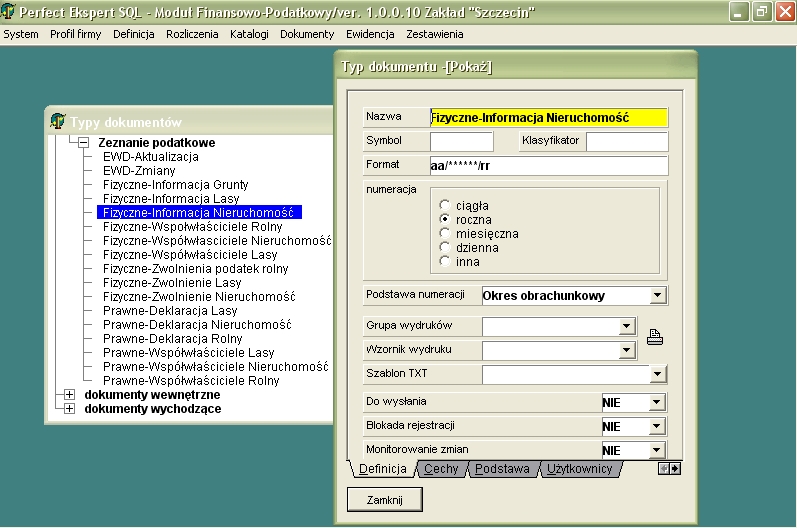Select Fizyczne-Współwłaściciele Nieruchomość tree item
Screen dimensions: 797x528
coord(217,240)
